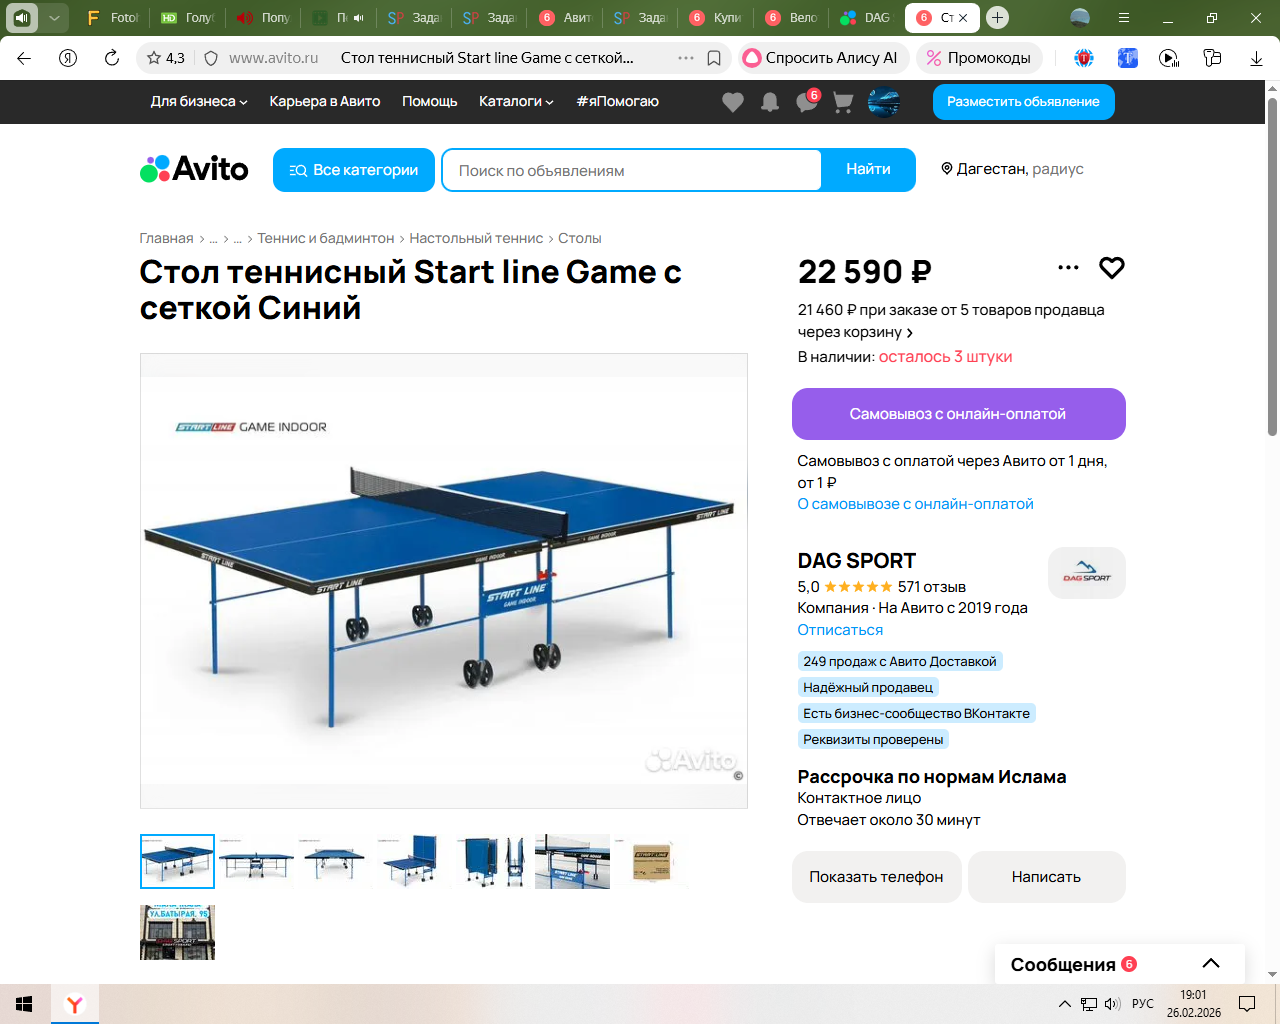1280x1024 pixels.
Task: Open messages icon with badge in header
Action: click(807, 101)
